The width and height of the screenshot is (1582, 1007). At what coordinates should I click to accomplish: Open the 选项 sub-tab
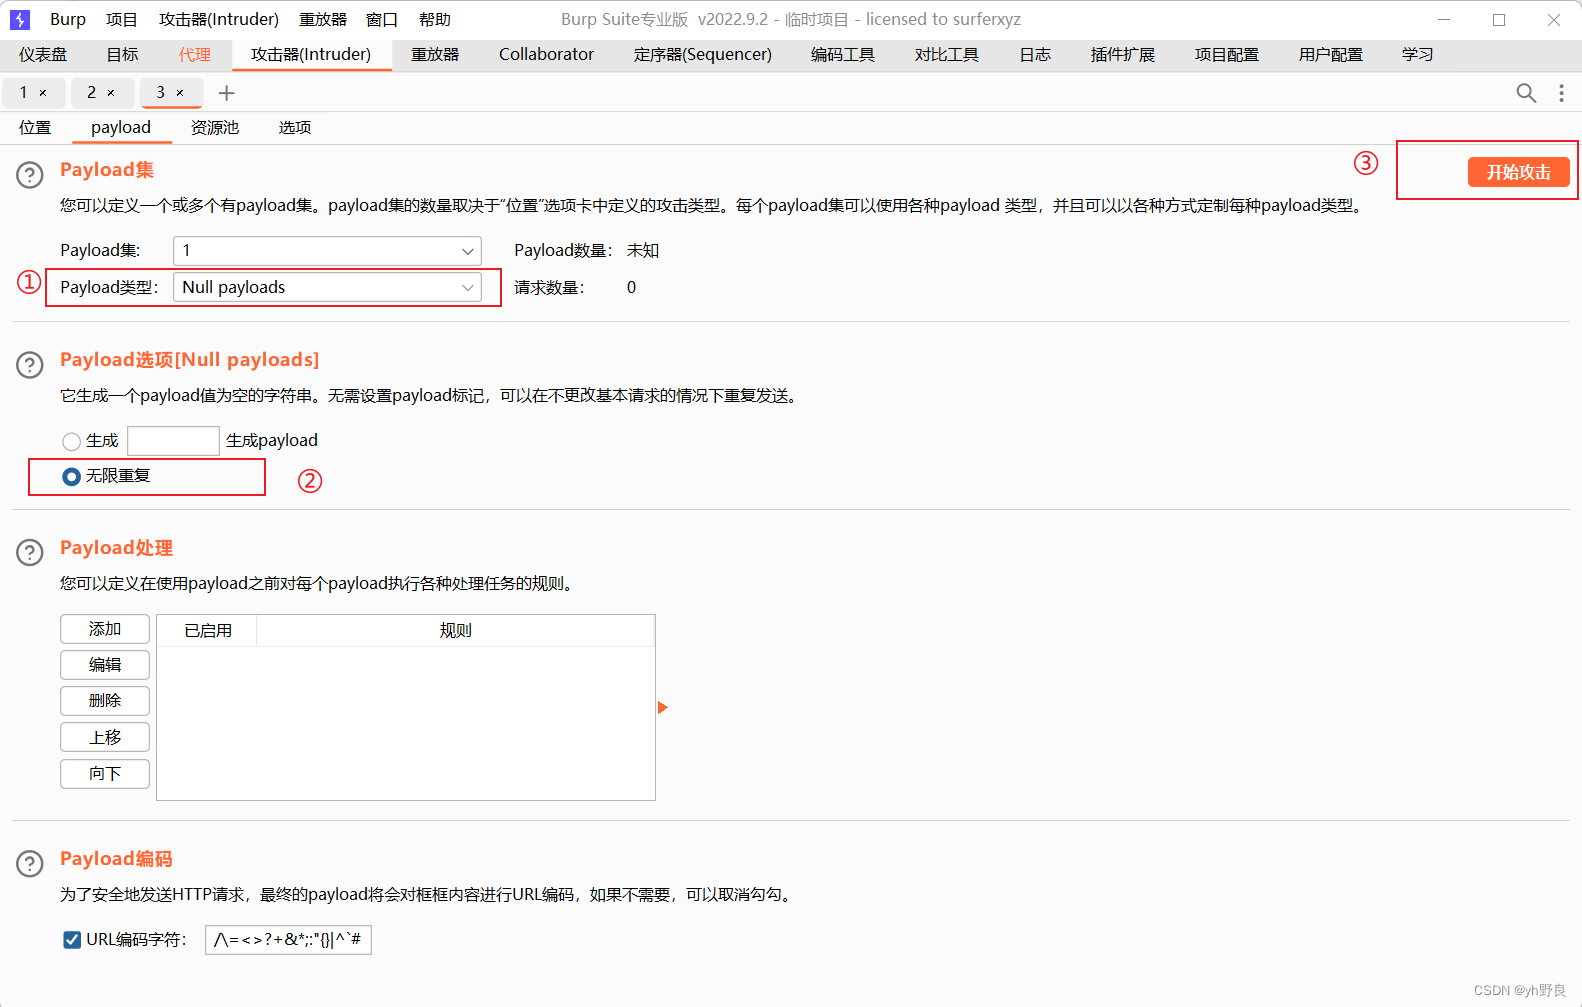click(295, 128)
